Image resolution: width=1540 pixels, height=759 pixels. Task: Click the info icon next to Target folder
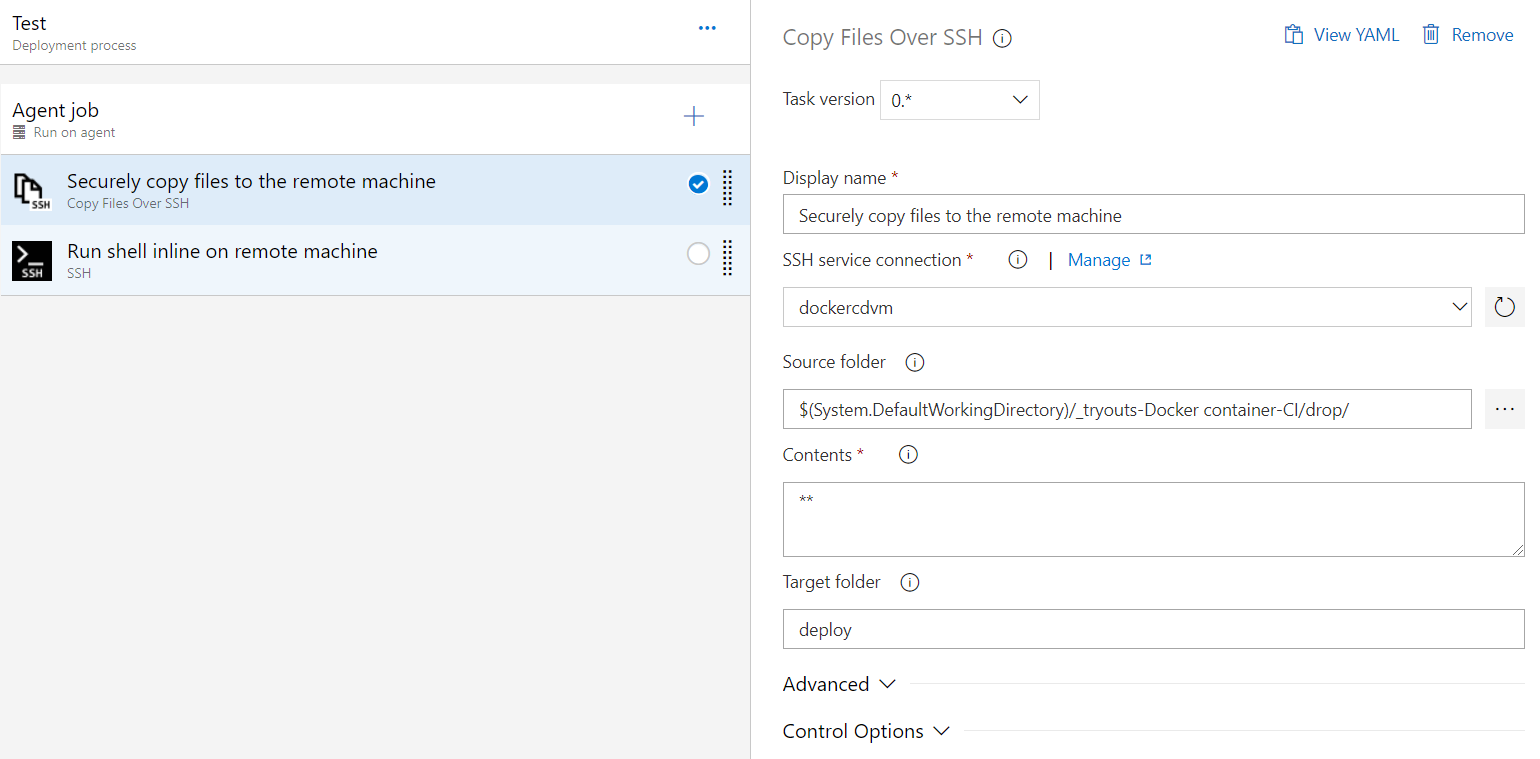coord(909,582)
